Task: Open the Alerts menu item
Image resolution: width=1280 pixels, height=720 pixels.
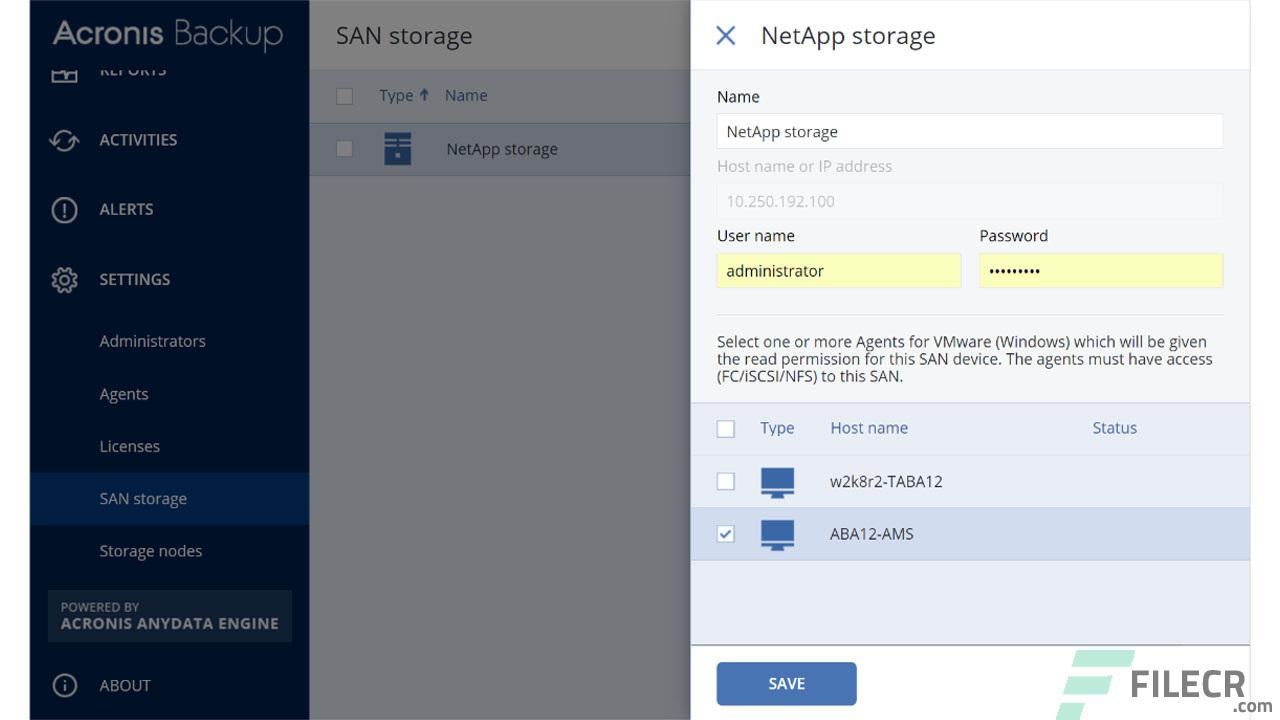Action: pyautogui.click(x=126, y=210)
